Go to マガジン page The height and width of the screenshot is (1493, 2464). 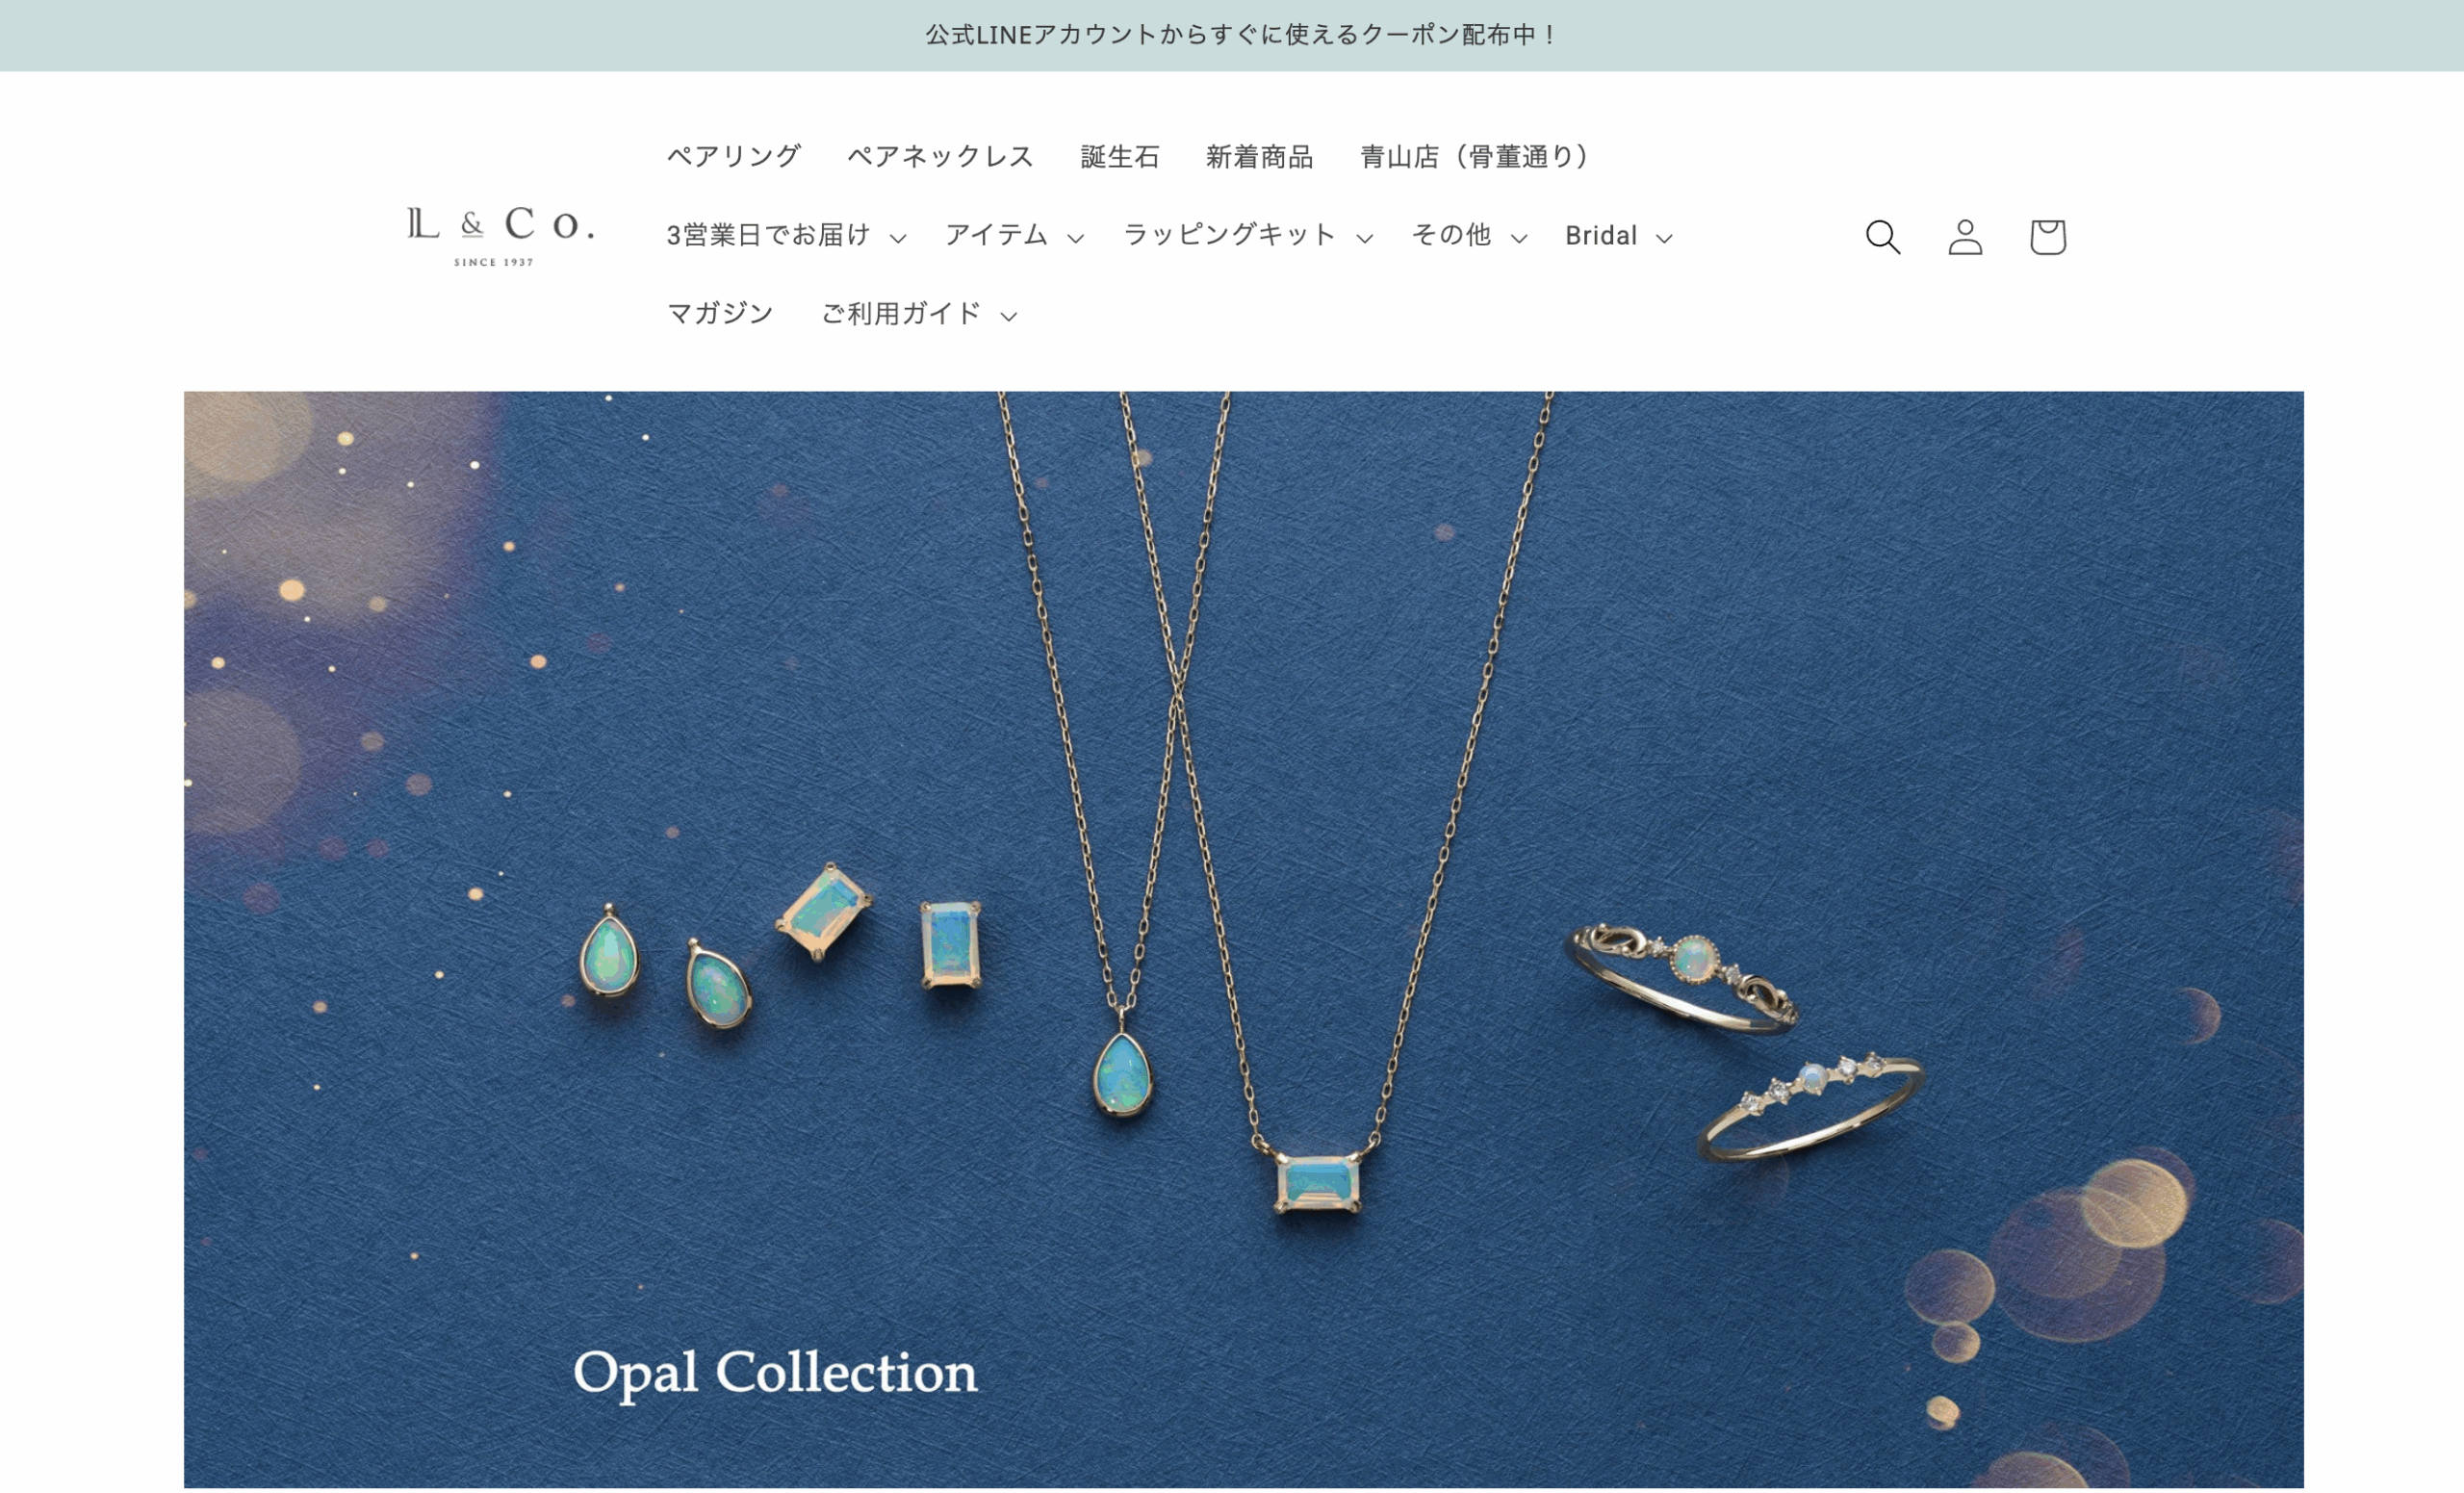pyautogui.click(x=720, y=314)
